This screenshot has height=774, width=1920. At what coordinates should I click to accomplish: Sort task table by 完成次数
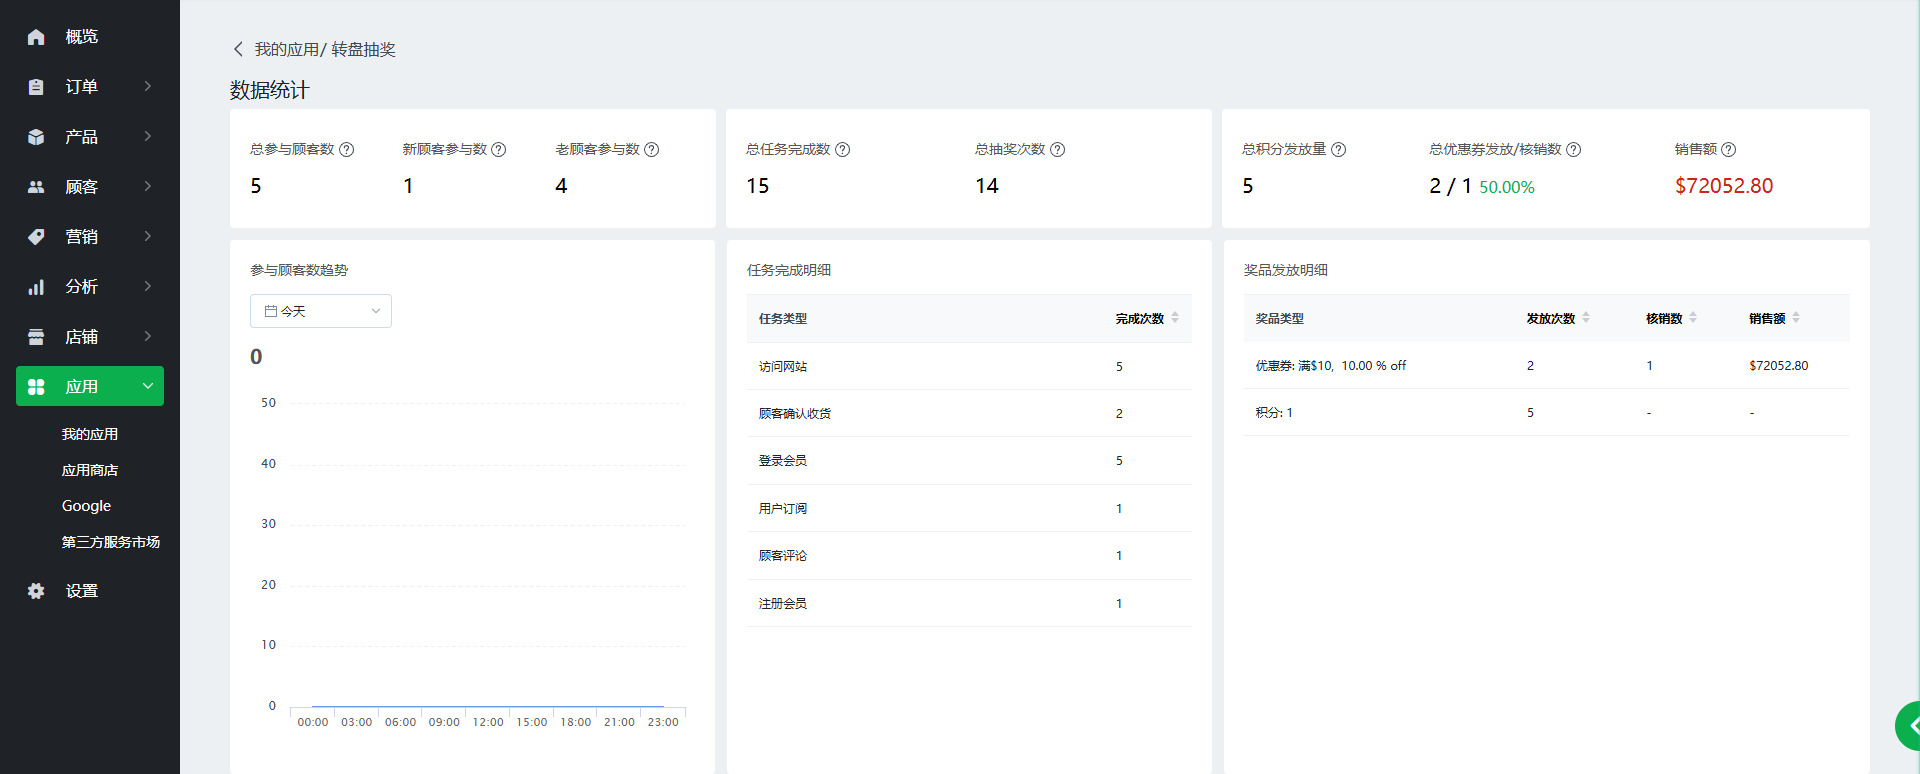click(1175, 318)
